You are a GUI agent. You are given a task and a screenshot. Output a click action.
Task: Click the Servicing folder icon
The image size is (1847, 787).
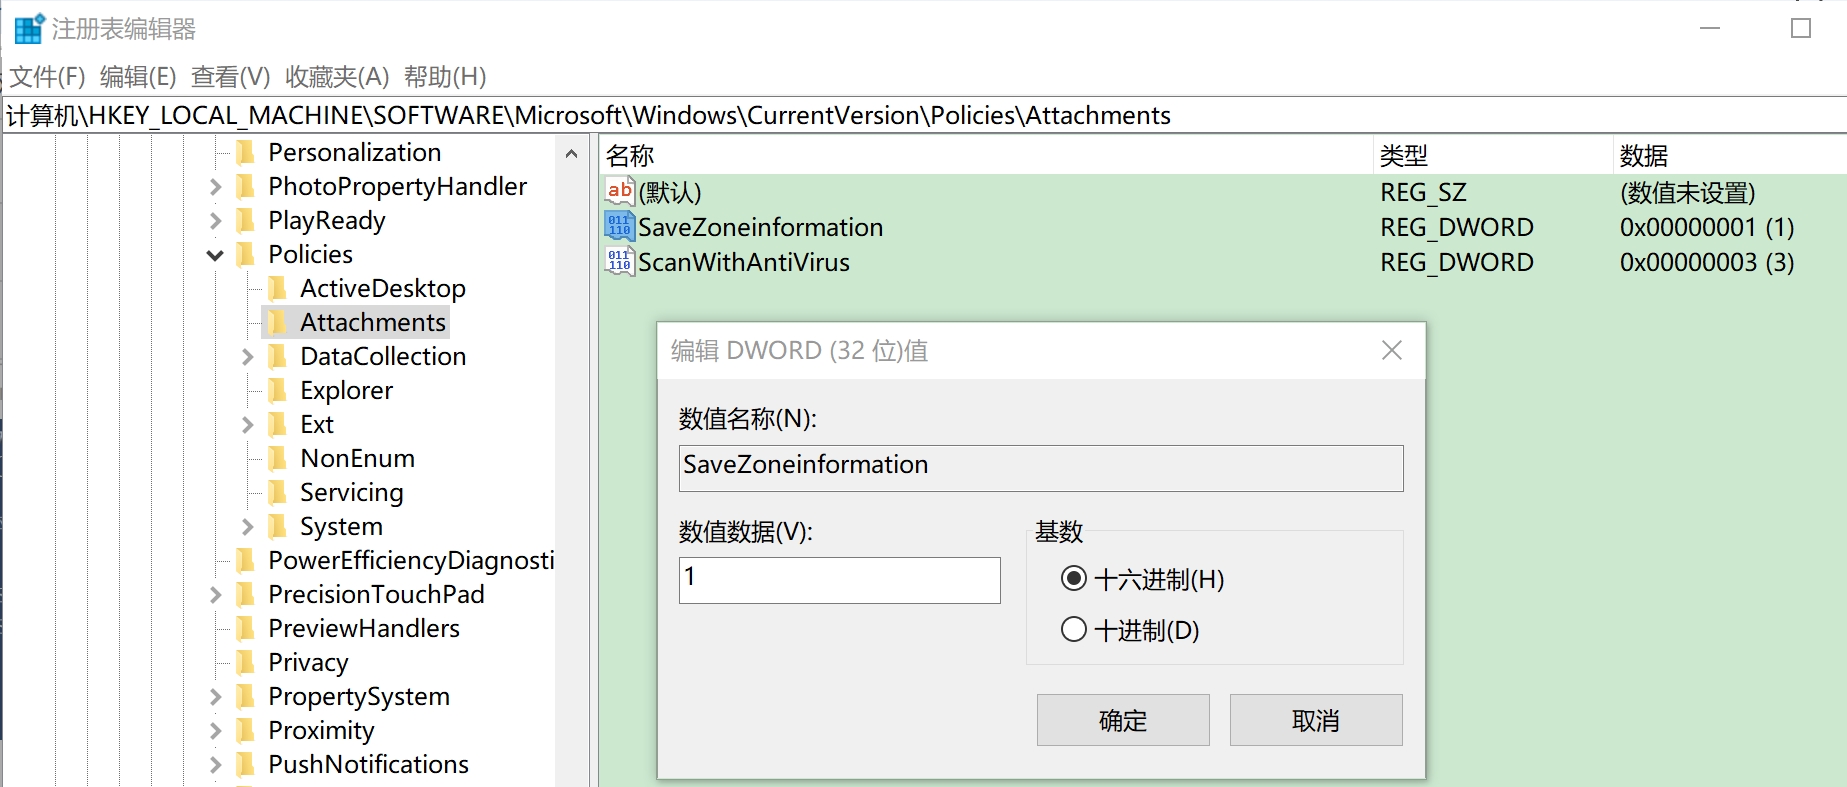(x=277, y=493)
